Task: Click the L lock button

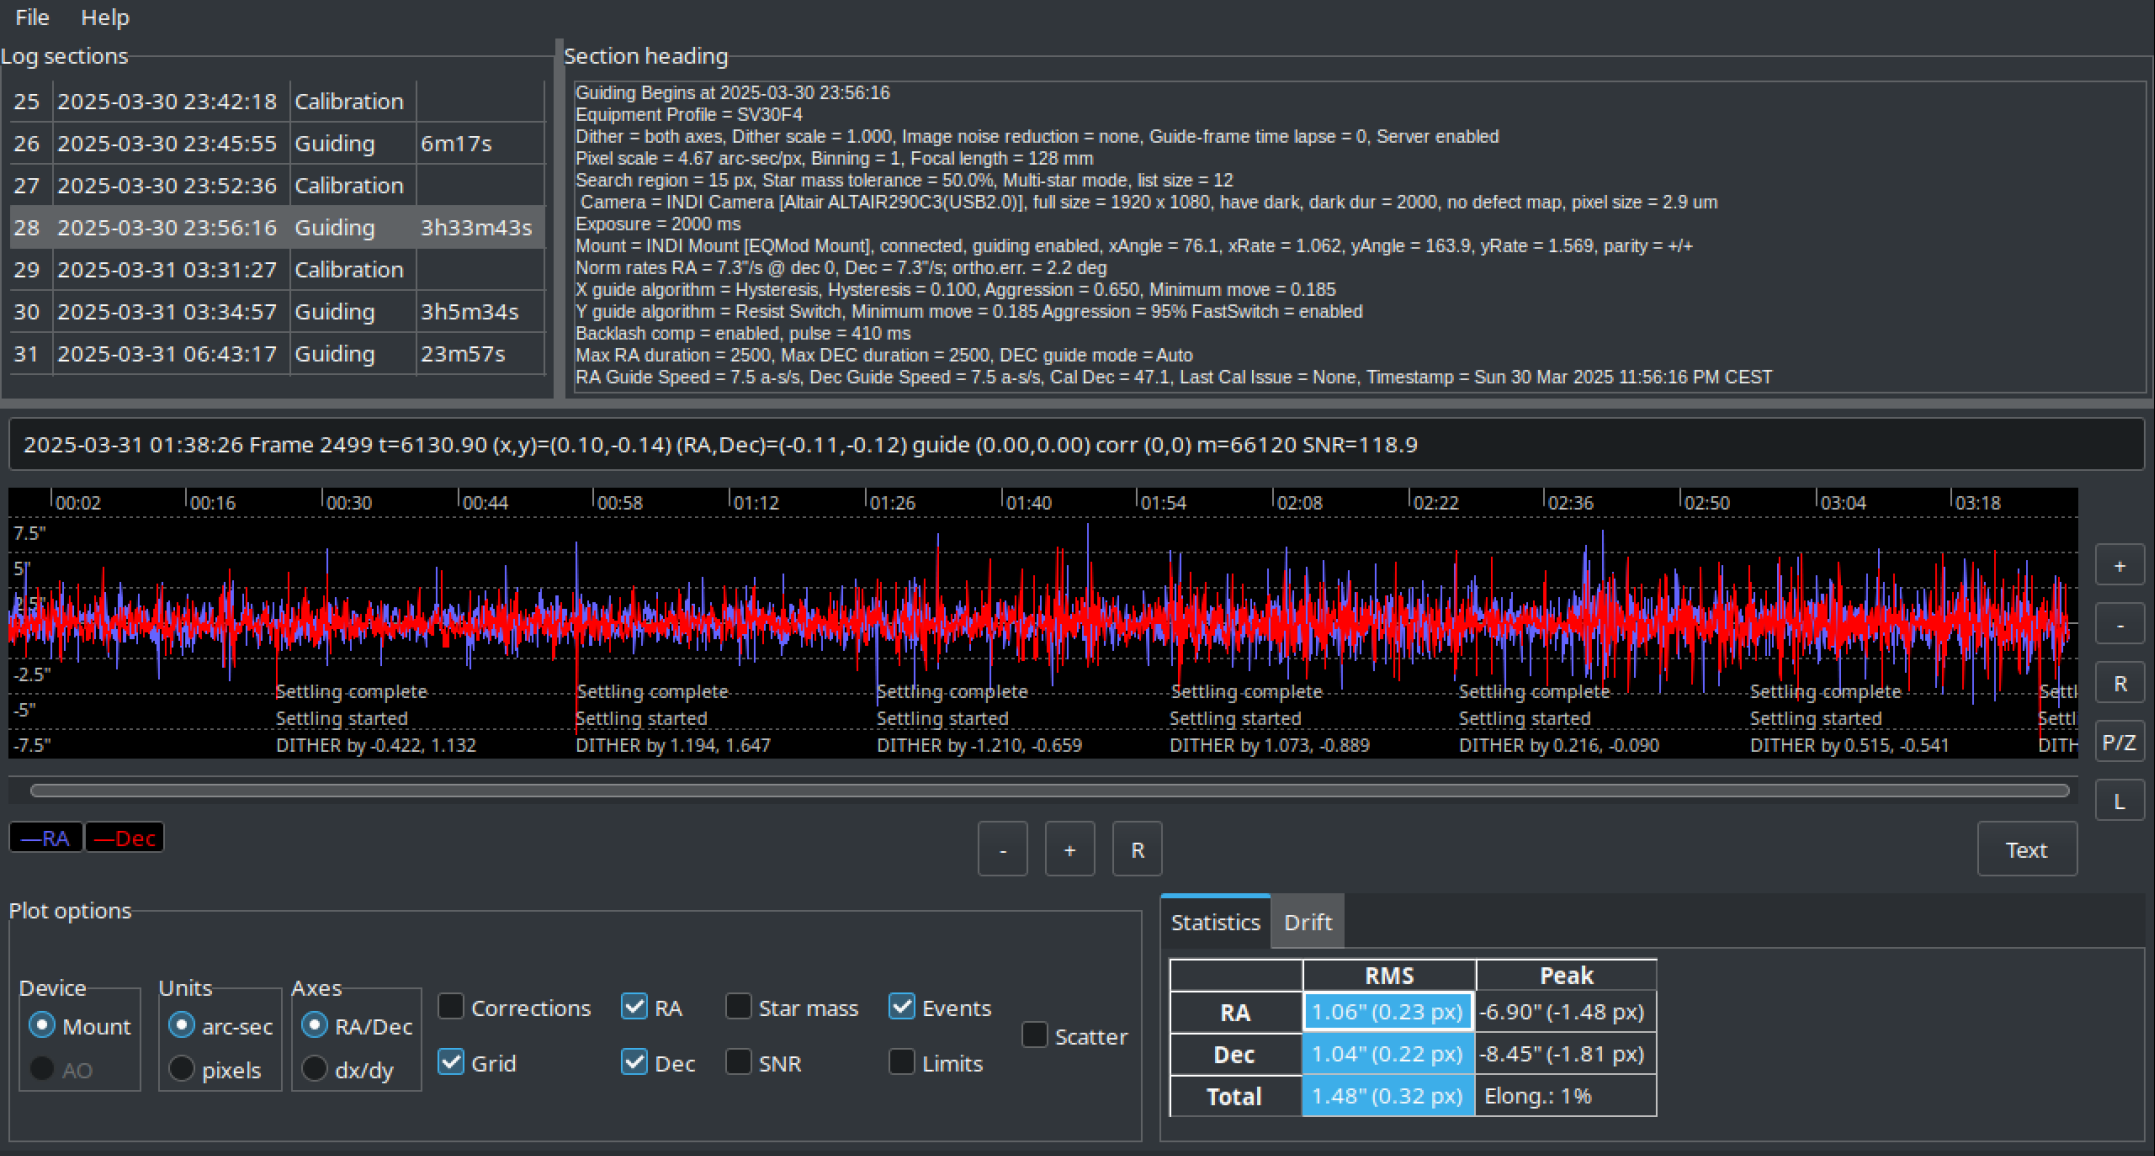Action: [2119, 801]
